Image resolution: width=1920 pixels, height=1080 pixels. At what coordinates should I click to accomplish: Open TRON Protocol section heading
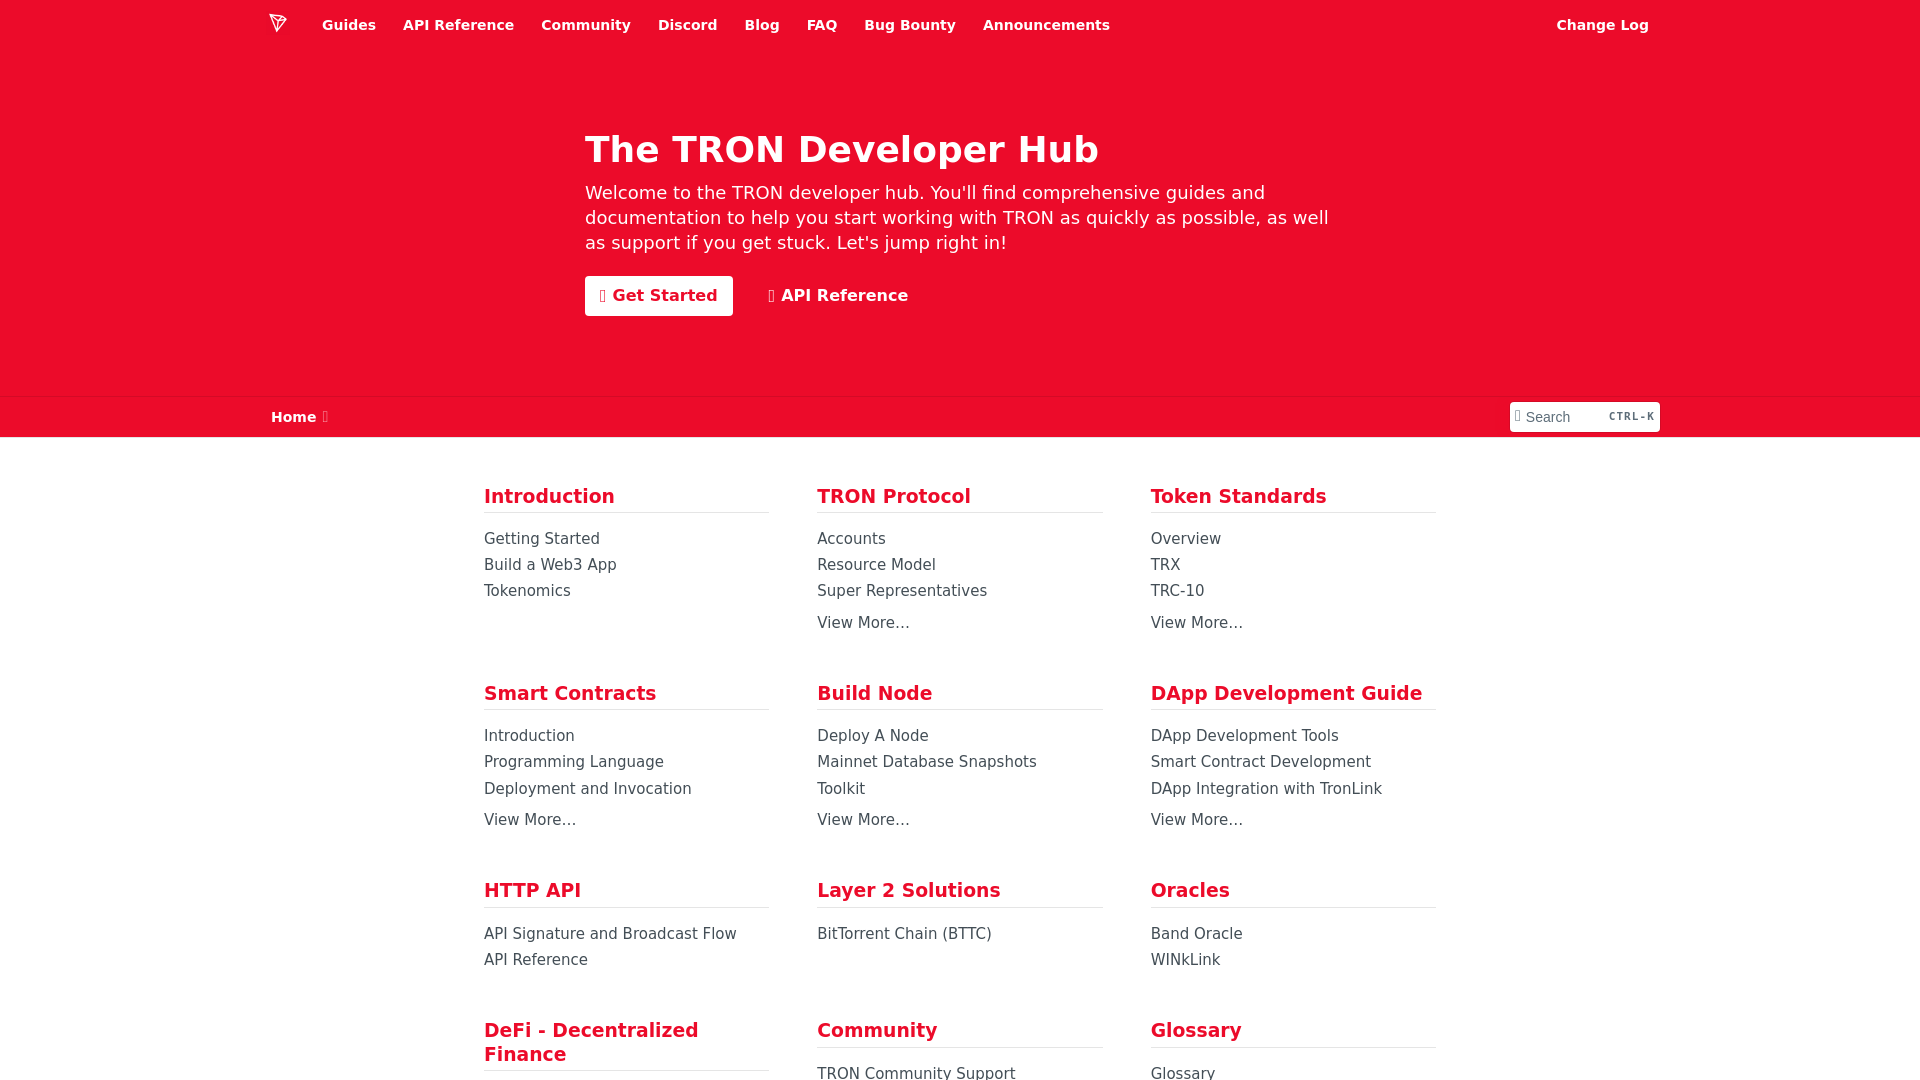pos(894,496)
